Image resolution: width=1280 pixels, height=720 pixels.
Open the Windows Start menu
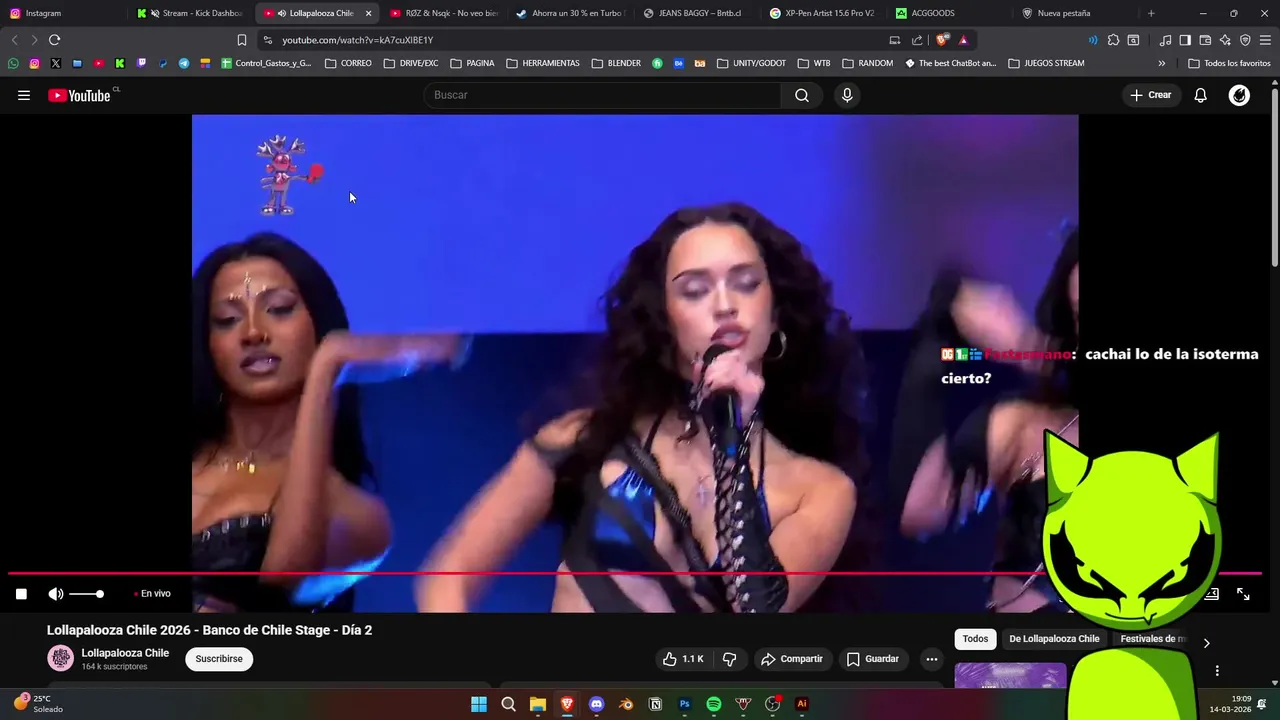(479, 704)
